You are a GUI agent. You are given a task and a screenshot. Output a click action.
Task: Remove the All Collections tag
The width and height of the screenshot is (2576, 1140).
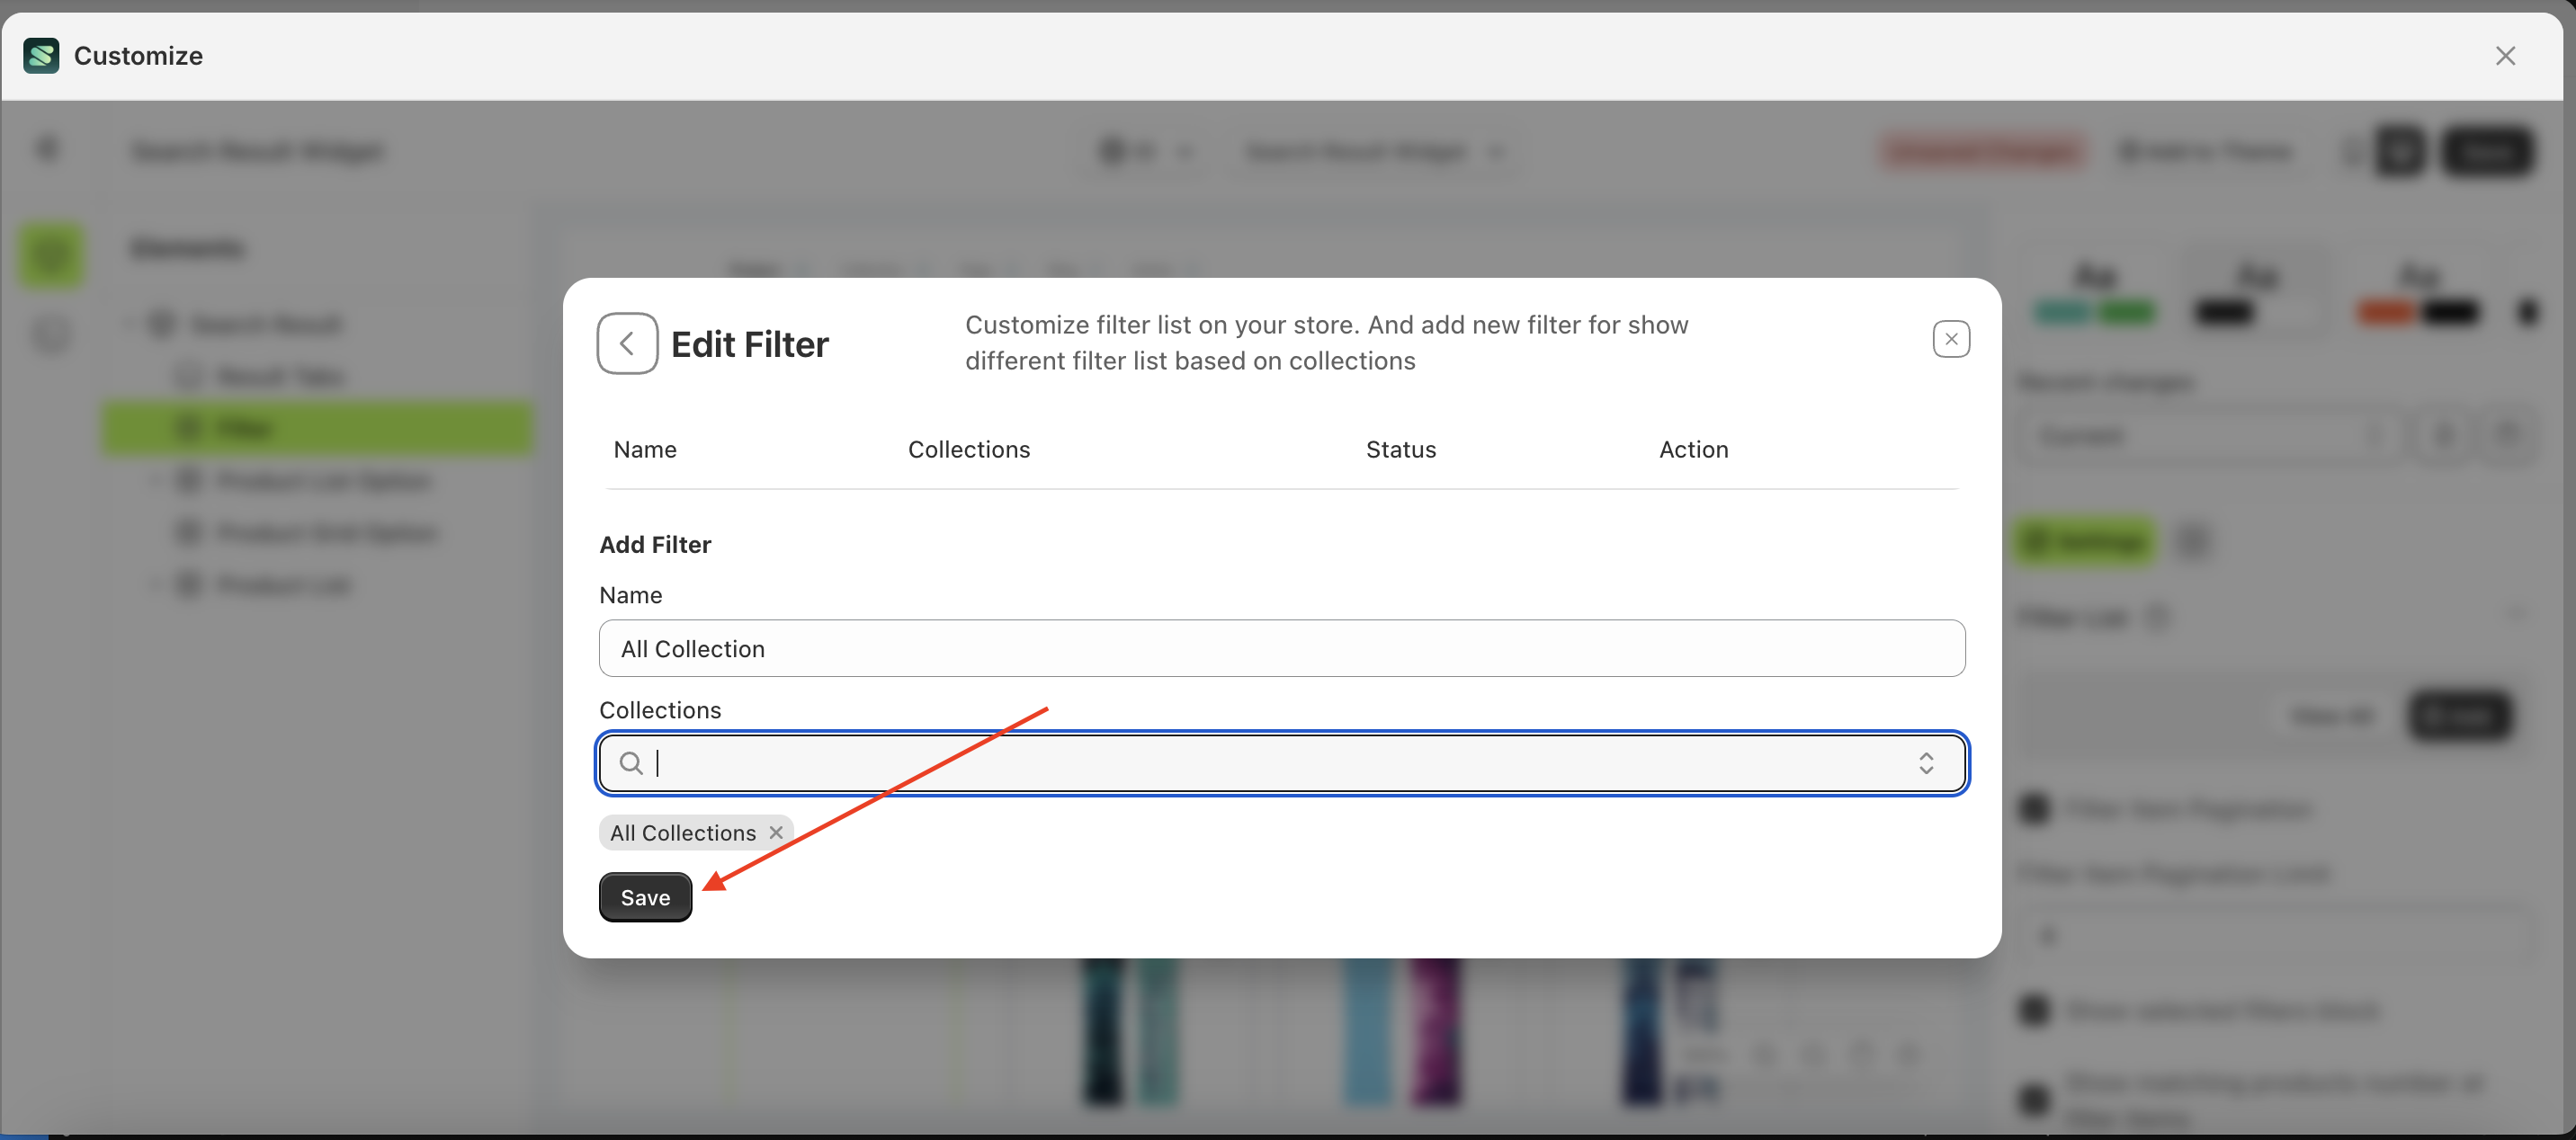coord(776,833)
